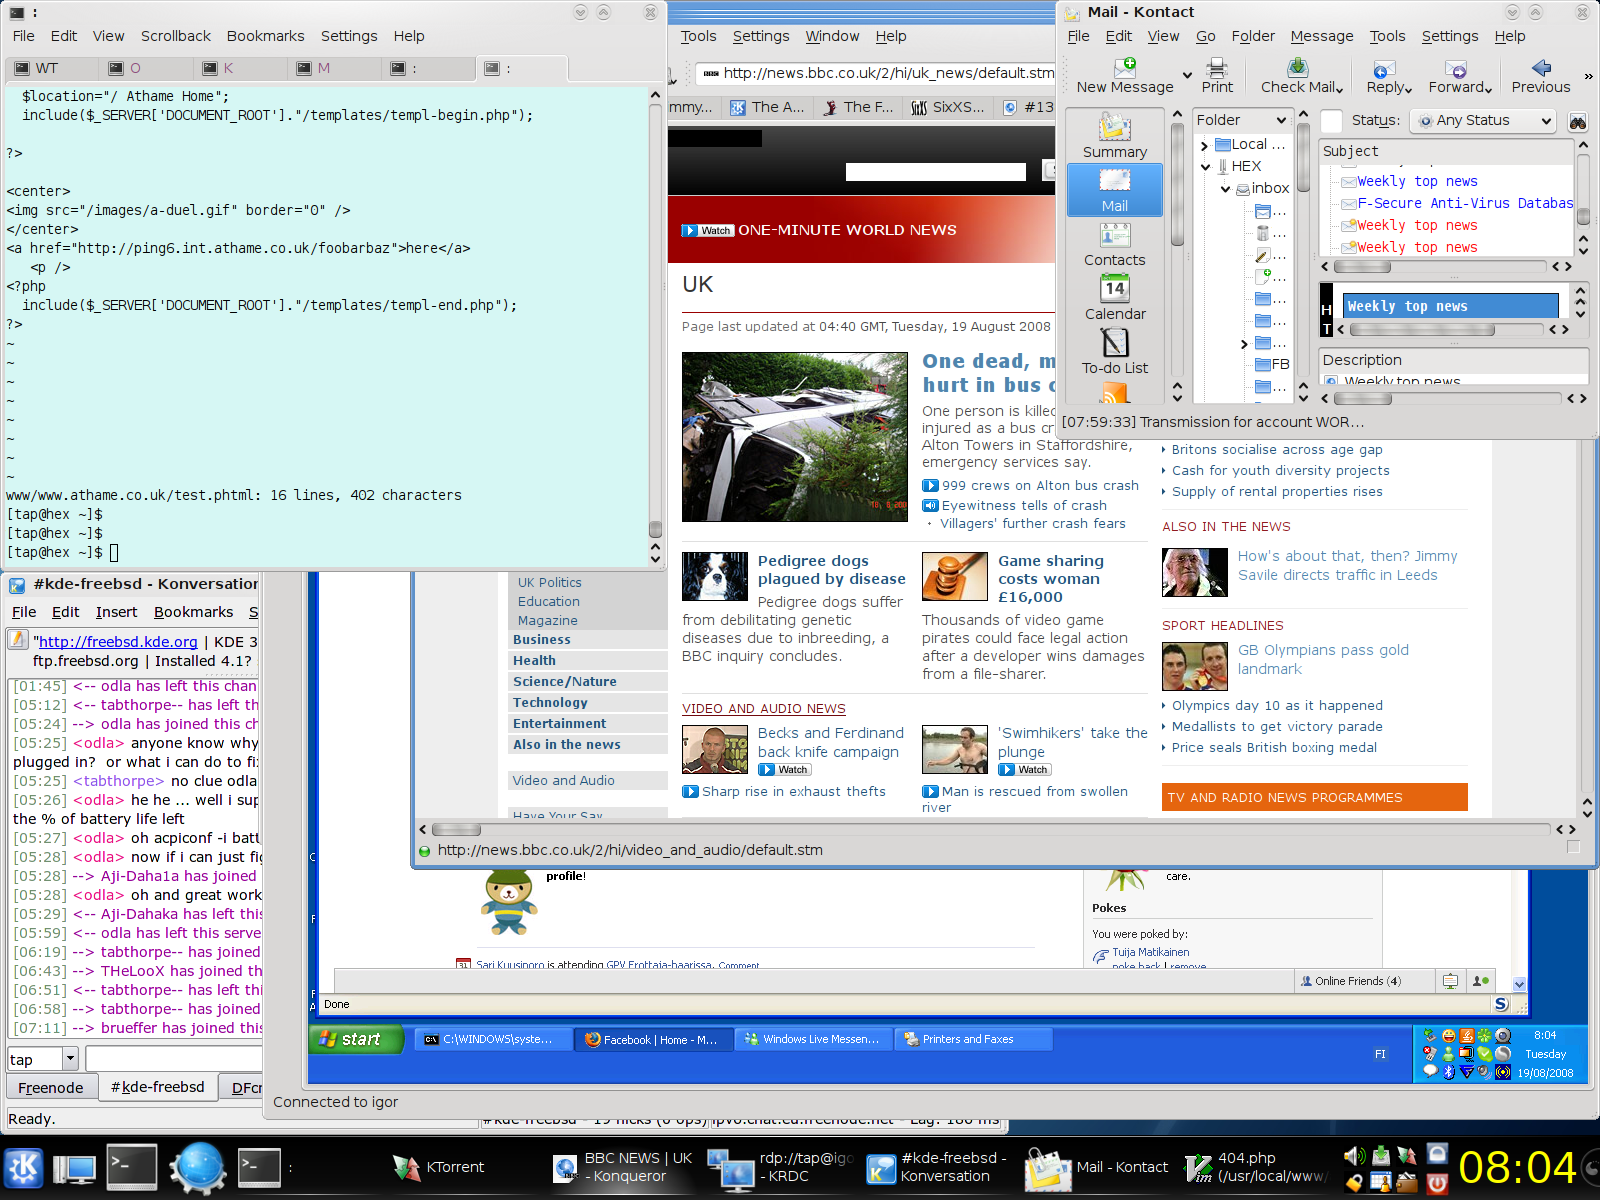Open Message menu in Kontact
Screen dimensions: 1600x1200
(1321, 36)
